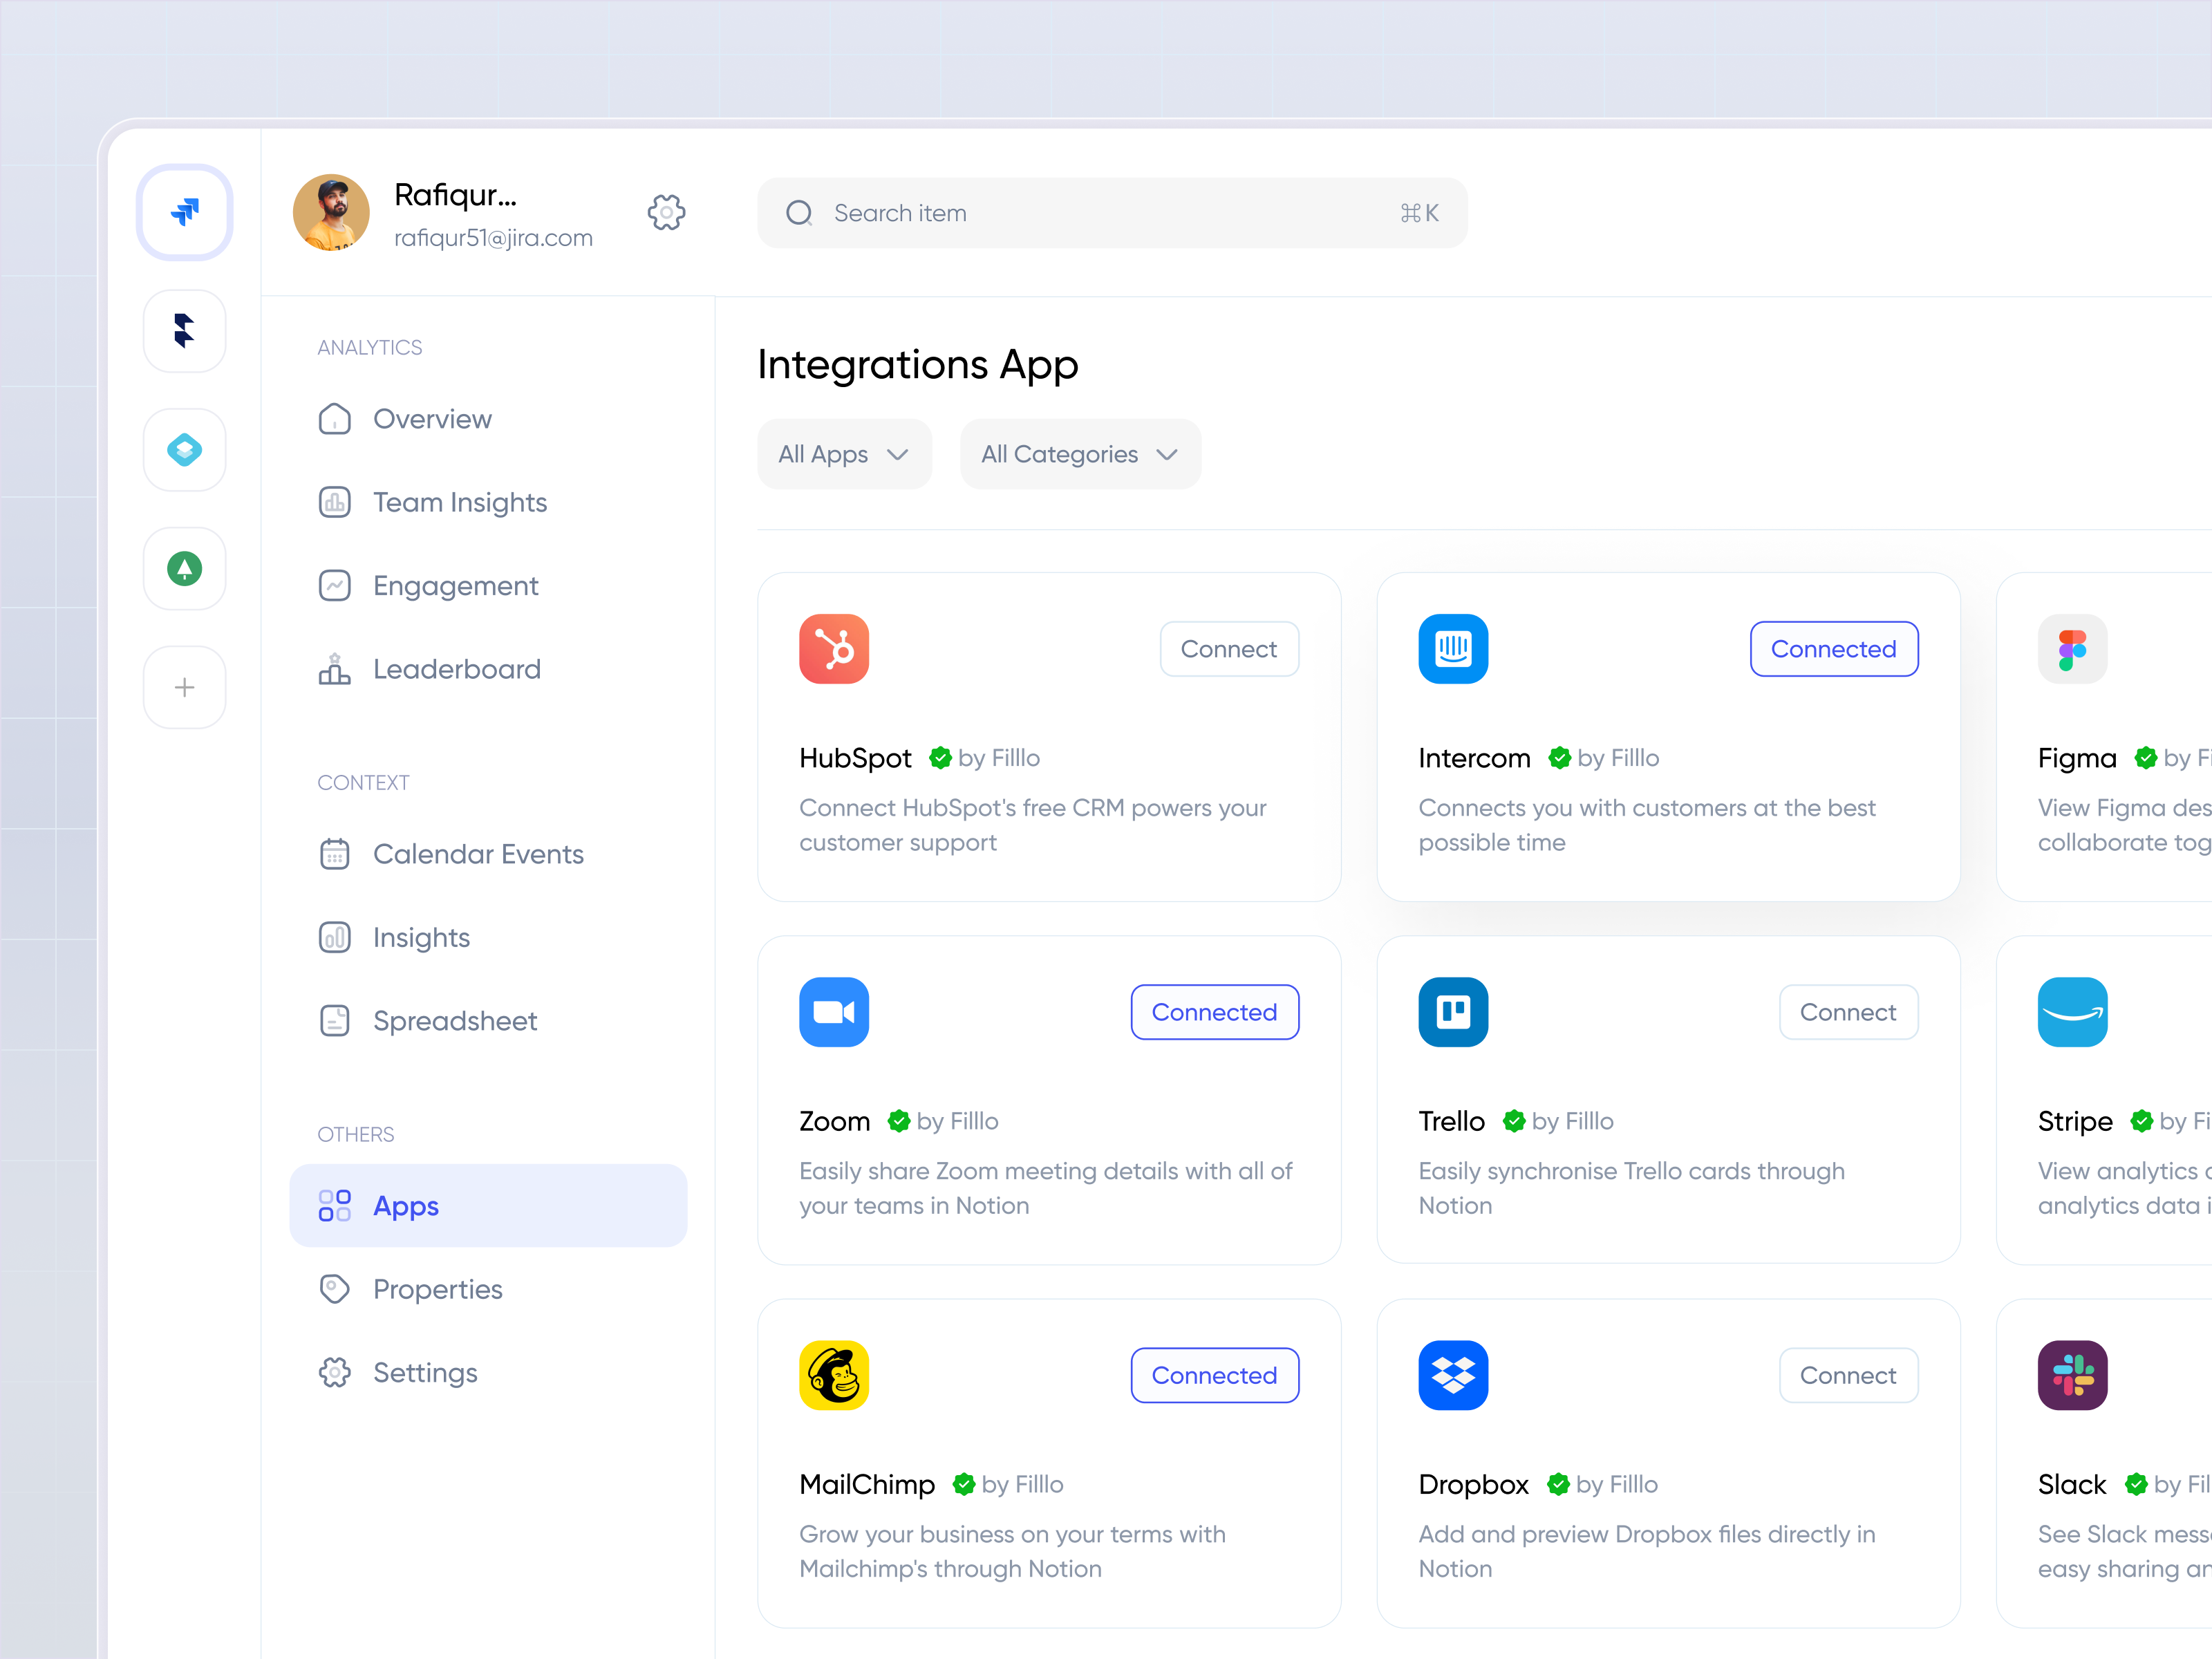Select the Zoom integration icon

pos(833,1011)
